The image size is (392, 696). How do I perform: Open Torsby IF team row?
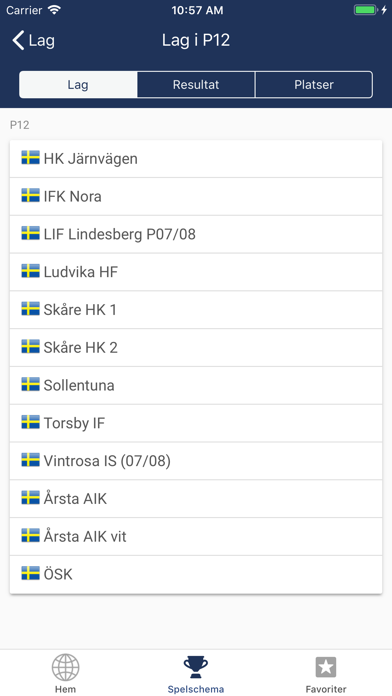pyautogui.click(x=196, y=423)
